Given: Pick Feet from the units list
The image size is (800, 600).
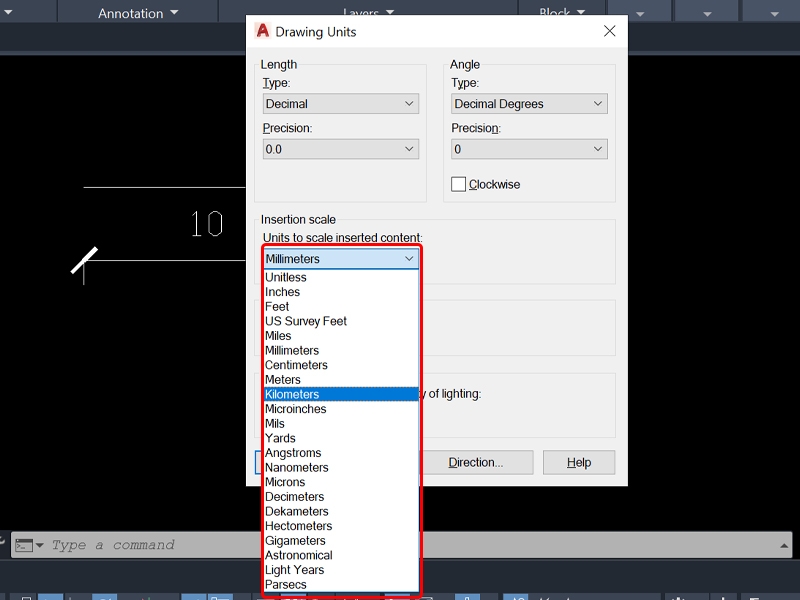Looking at the screenshot, I should pyautogui.click(x=341, y=307).
